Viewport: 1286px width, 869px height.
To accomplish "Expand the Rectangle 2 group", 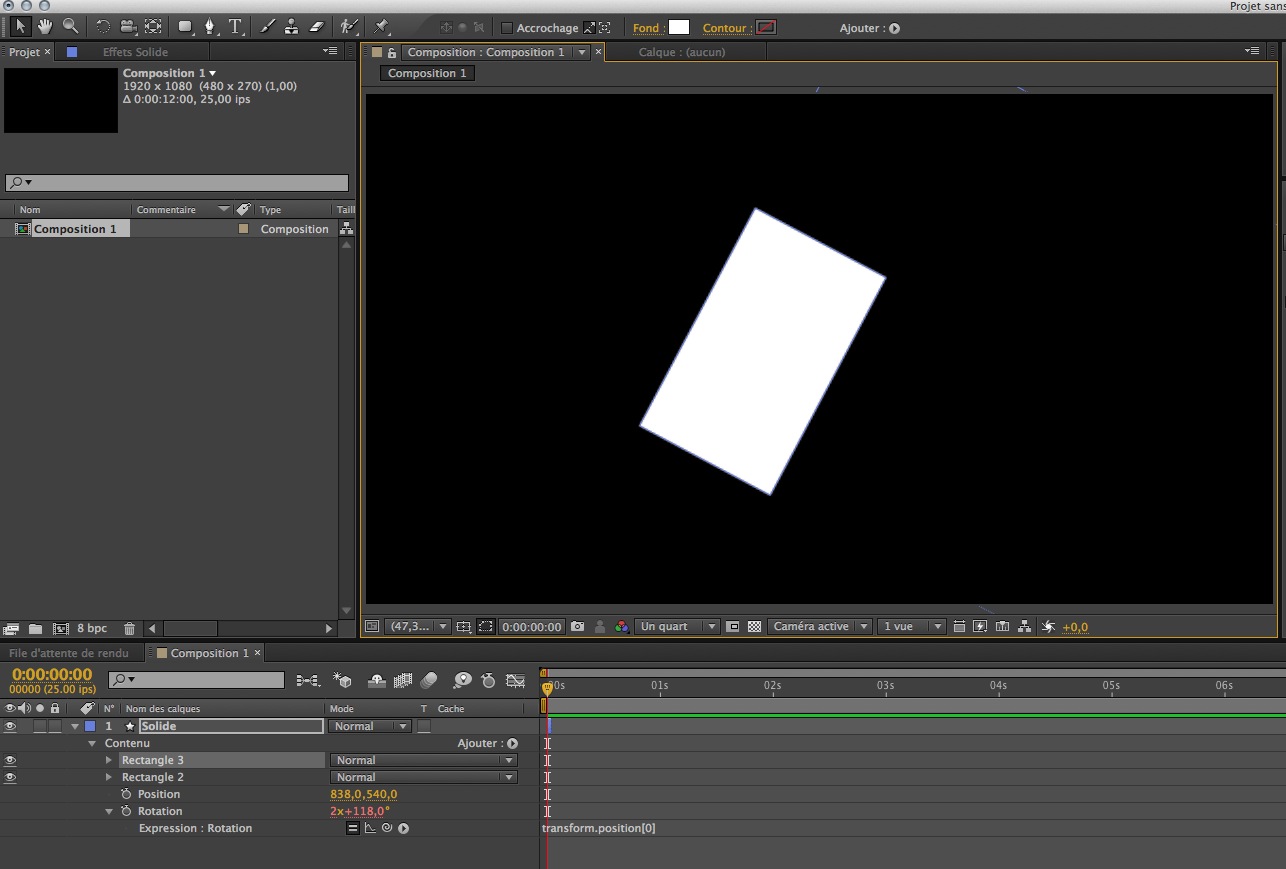I will 109,777.
